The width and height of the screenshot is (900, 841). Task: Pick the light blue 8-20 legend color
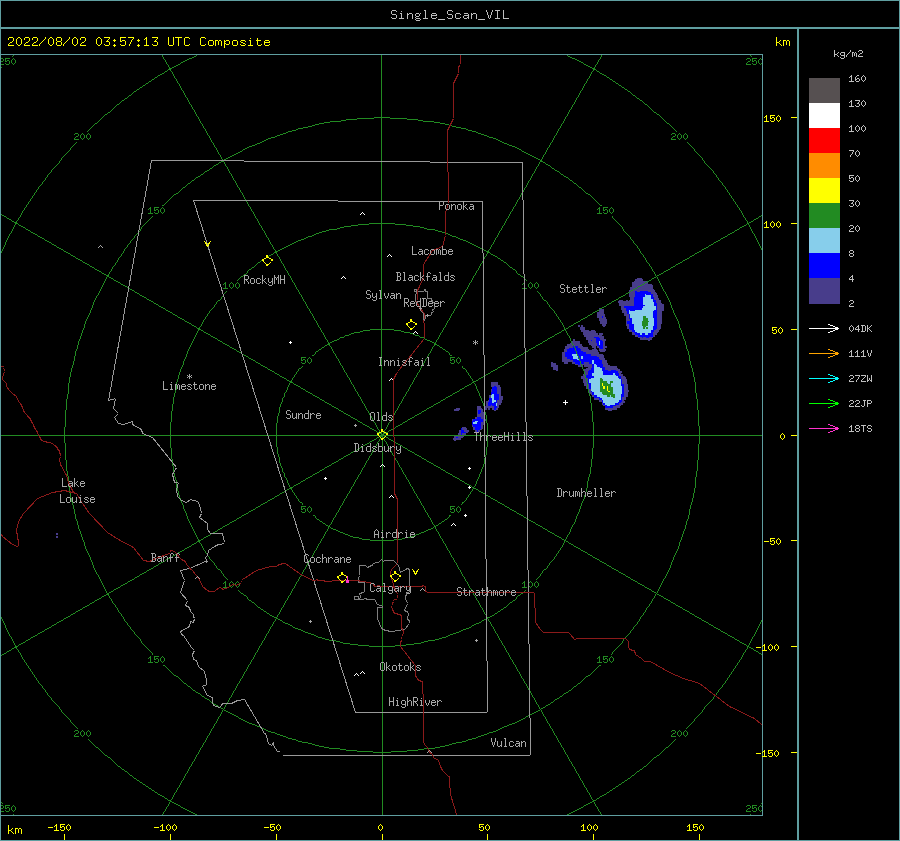pyautogui.click(x=824, y=241)
